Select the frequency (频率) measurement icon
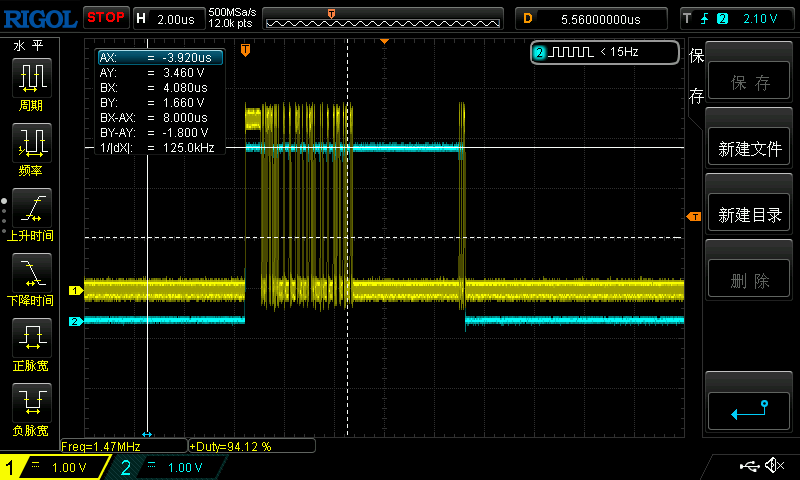 click(31, 143)
